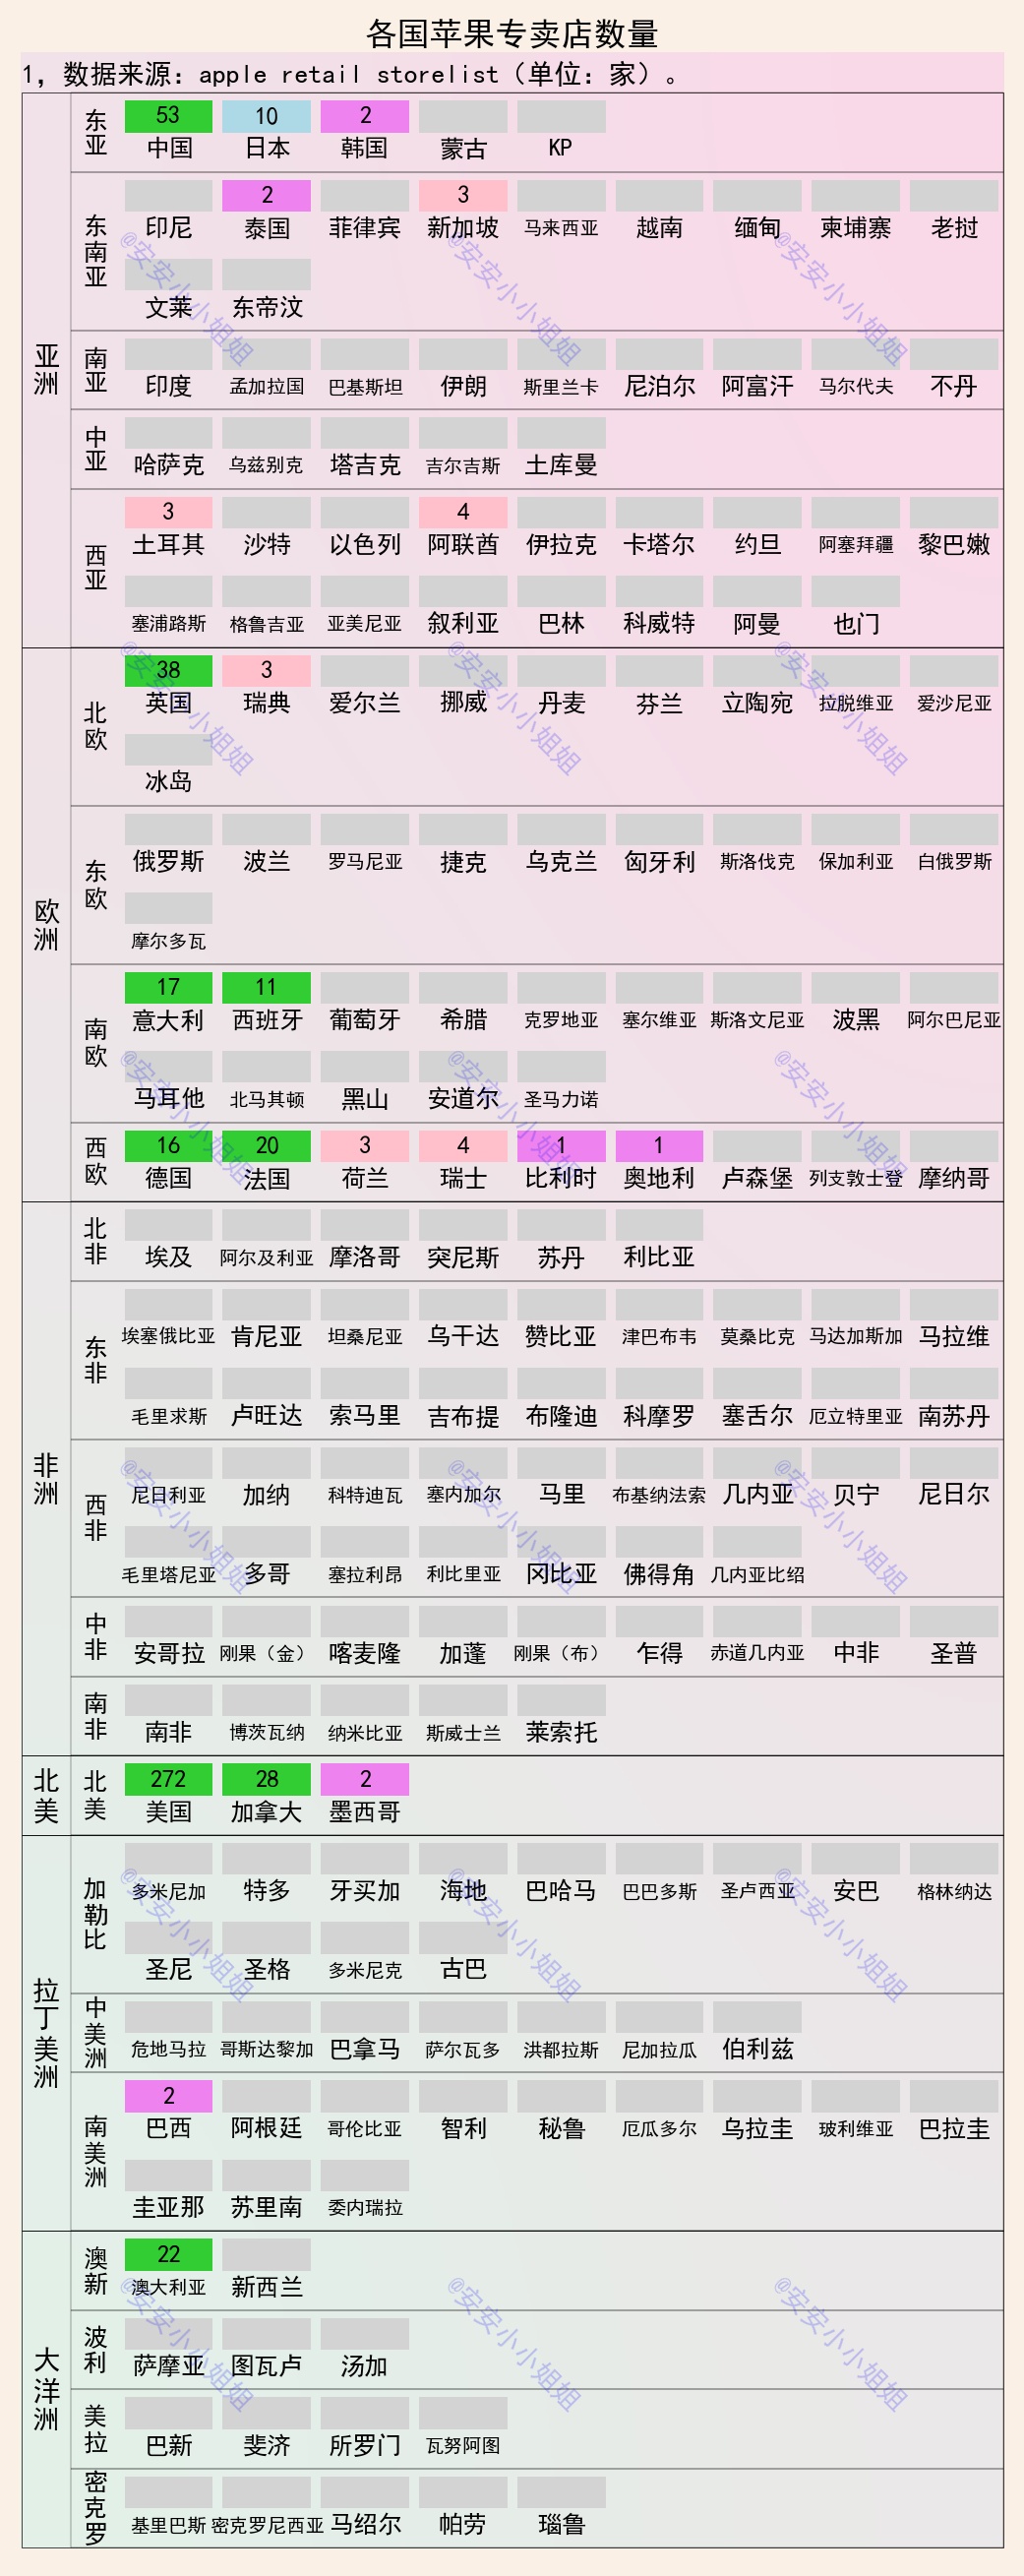Click the country label 菲律宾

tap(364, 228)
